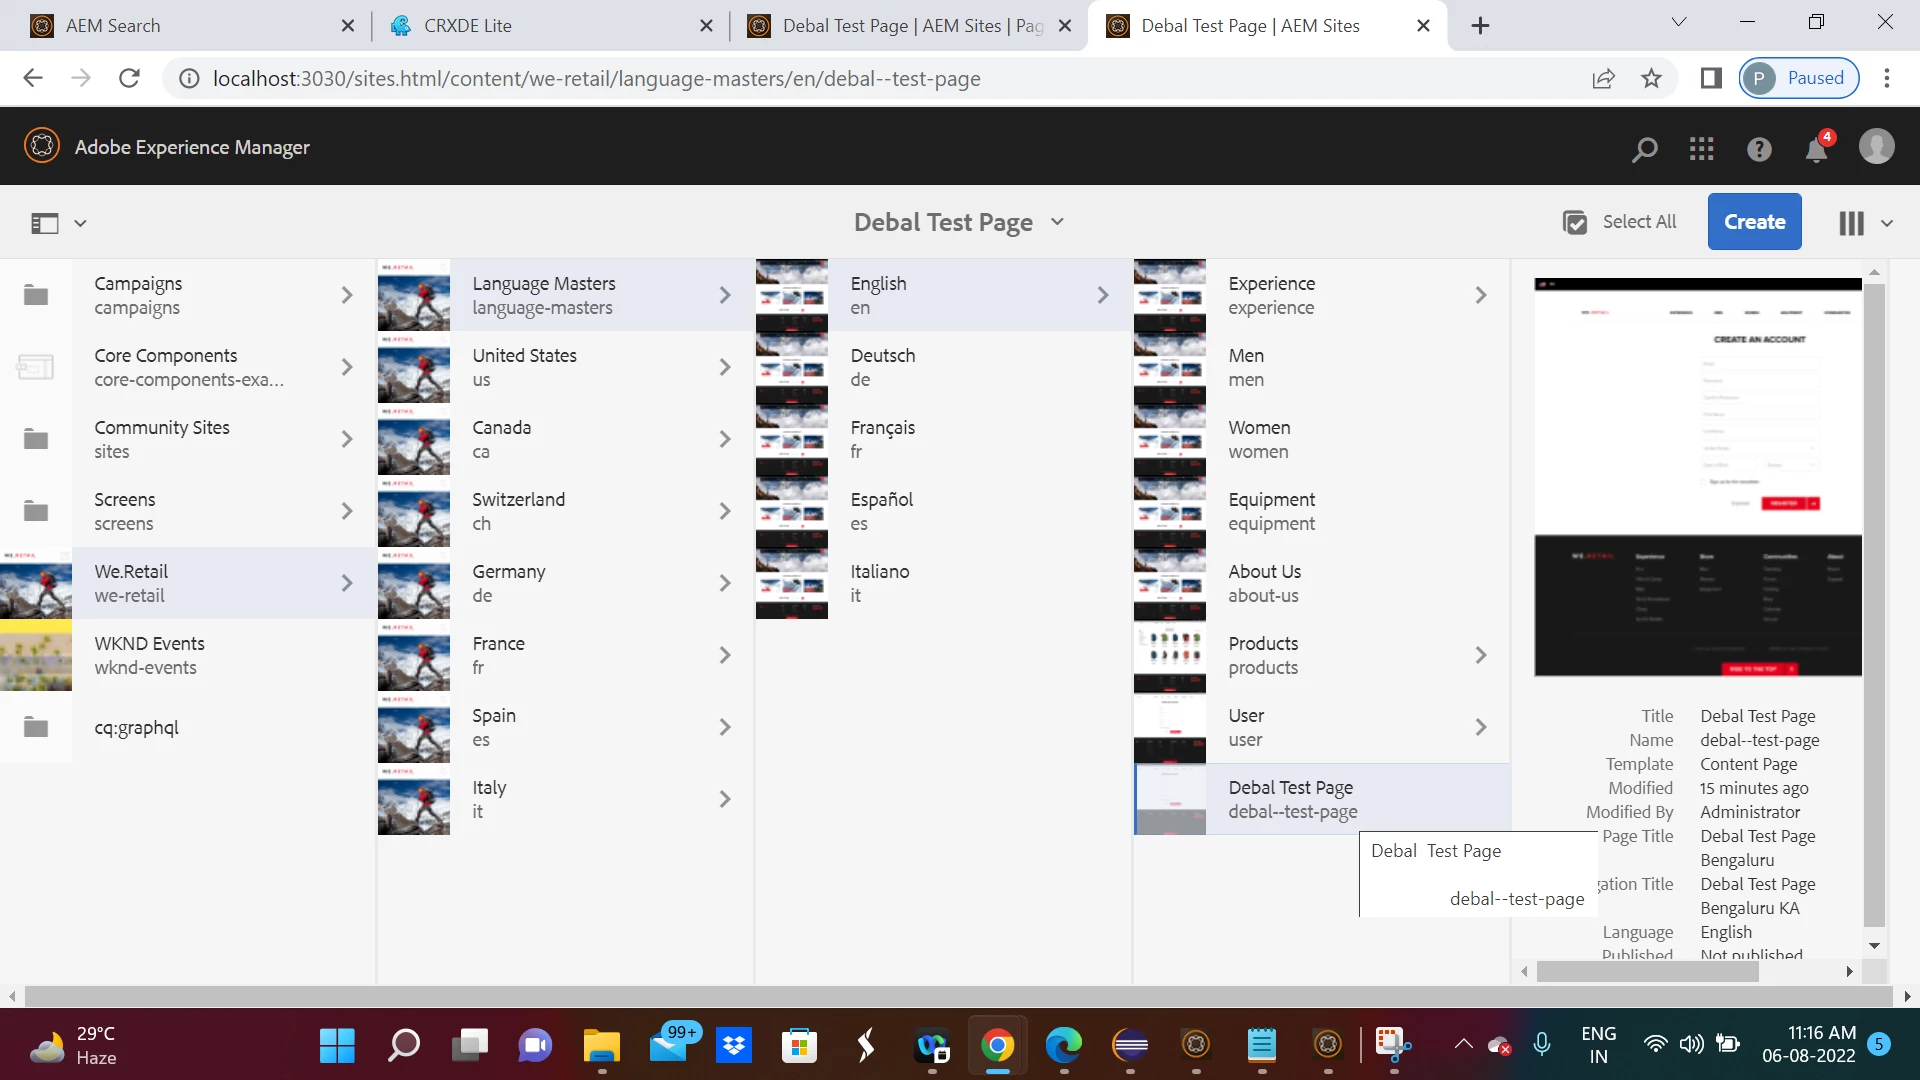Screen dimensions: 1920x1080
Task: Expand the Products folder chevron
Action: point(1480,655)
